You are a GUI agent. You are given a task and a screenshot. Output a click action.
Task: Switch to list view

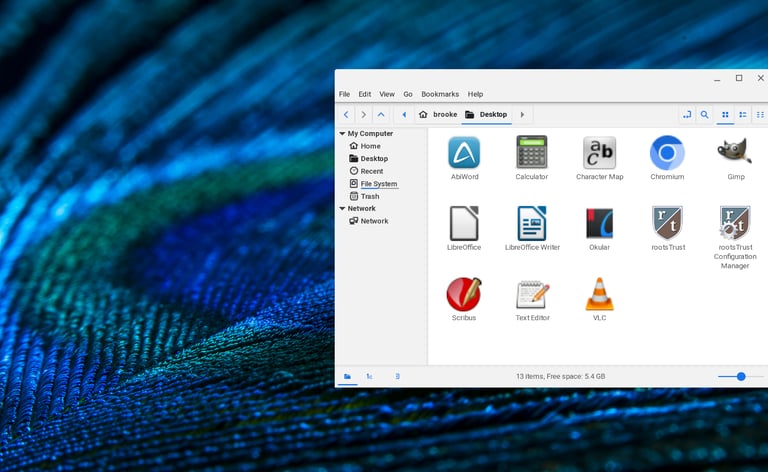pos(743,115)
